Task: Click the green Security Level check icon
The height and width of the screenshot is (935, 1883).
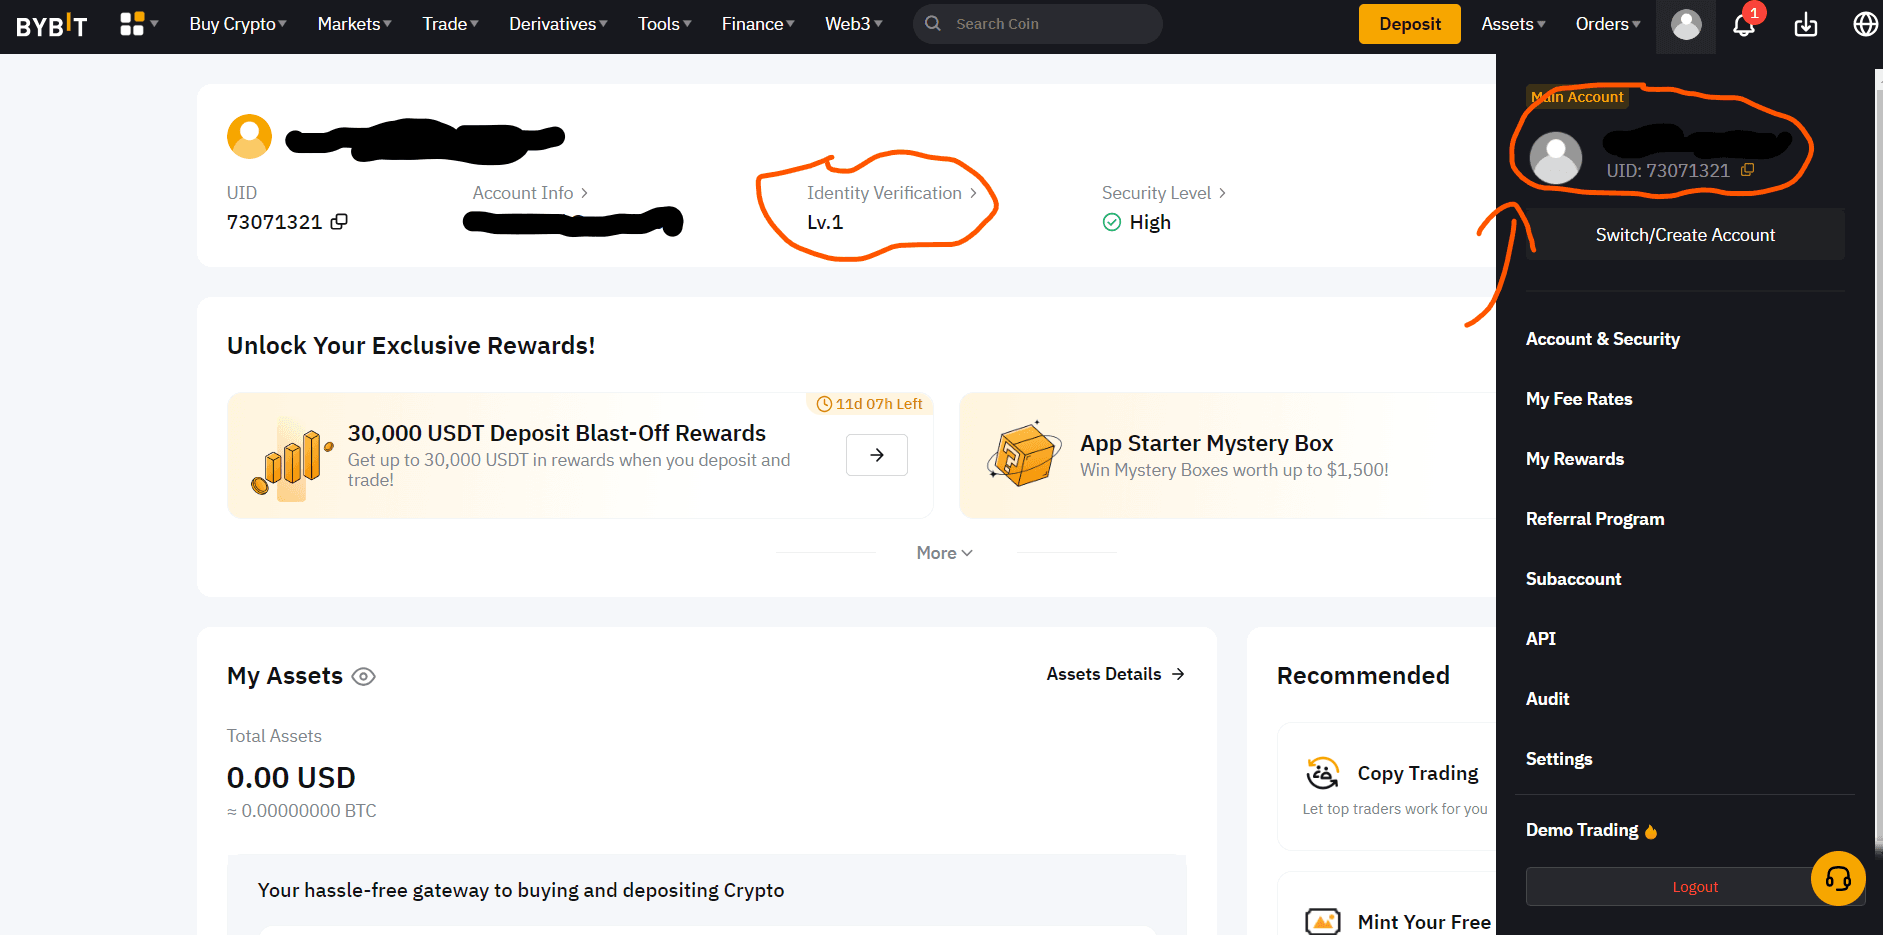Action: 1111,222
